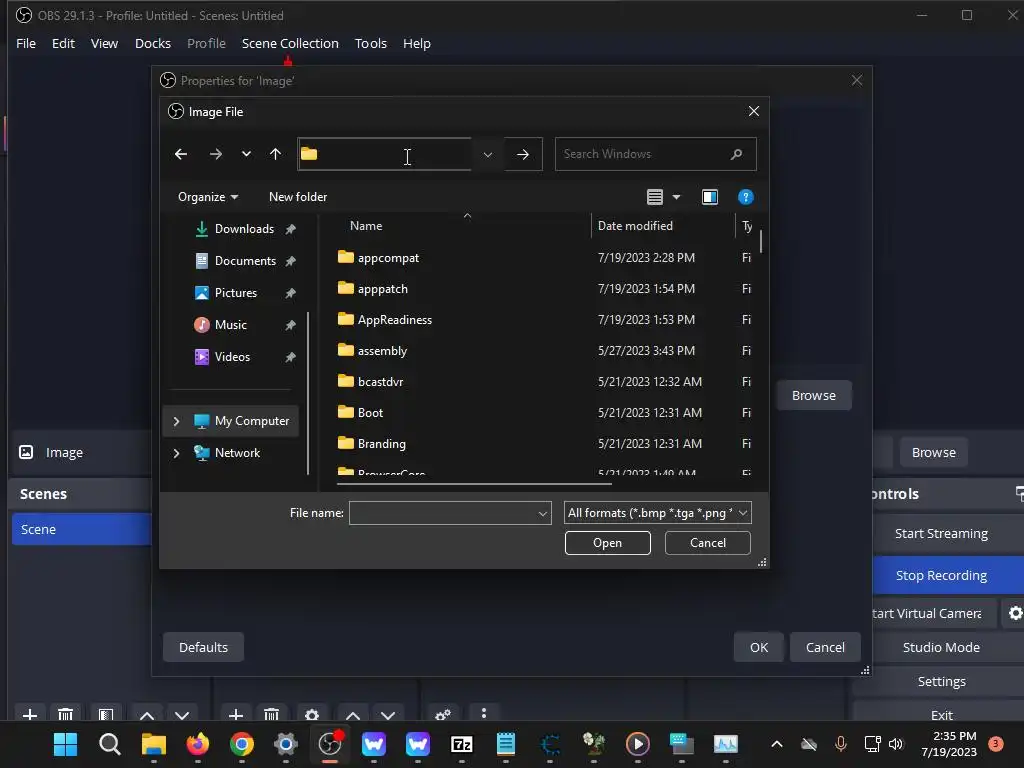Open the Windows Start menu

pos(65,744)
